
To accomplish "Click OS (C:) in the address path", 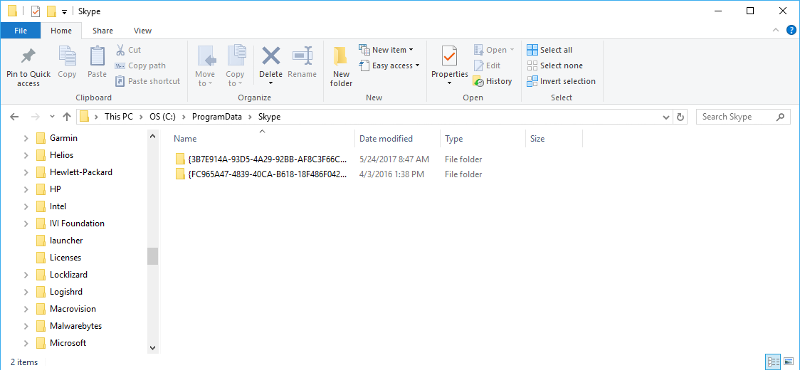I will click(x=162, y=117).
